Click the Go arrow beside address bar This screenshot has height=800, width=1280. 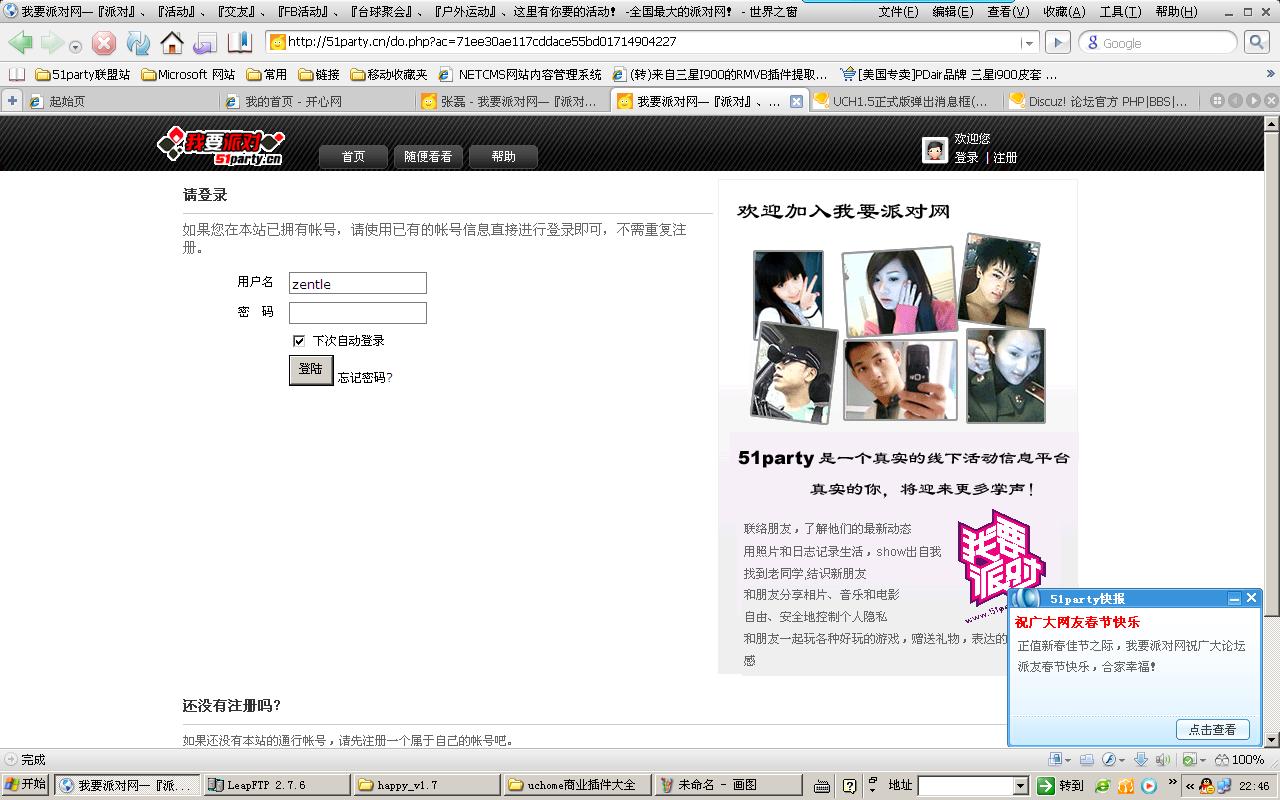click(1057, 42)
